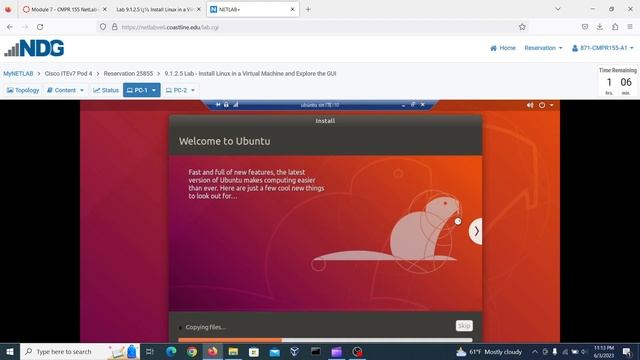Screen dimensions: 640x360
Task: Click the Cisco ITEv7 Pod 4 breadcrumb
Action: click(x=68, y=73)
